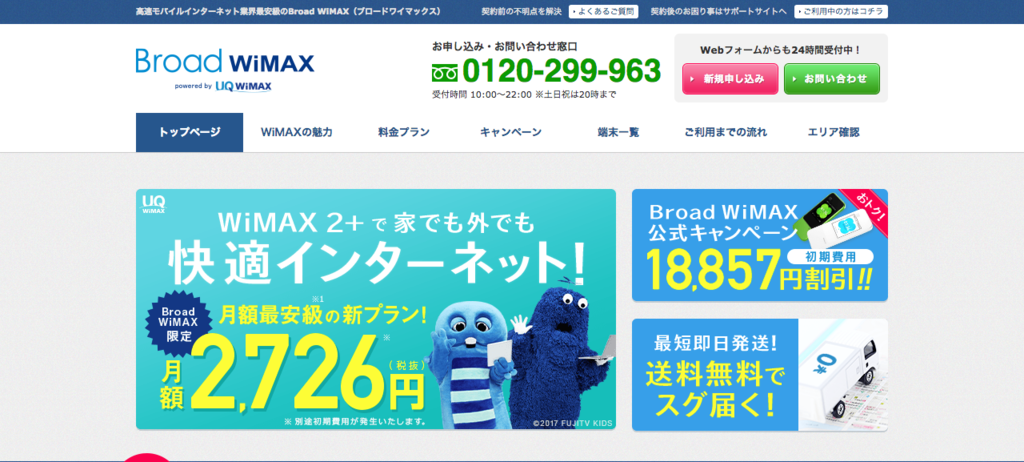Click the mobile router devices image
The width and height of the screenshot is (1024, 462).
tap(831, 215)
